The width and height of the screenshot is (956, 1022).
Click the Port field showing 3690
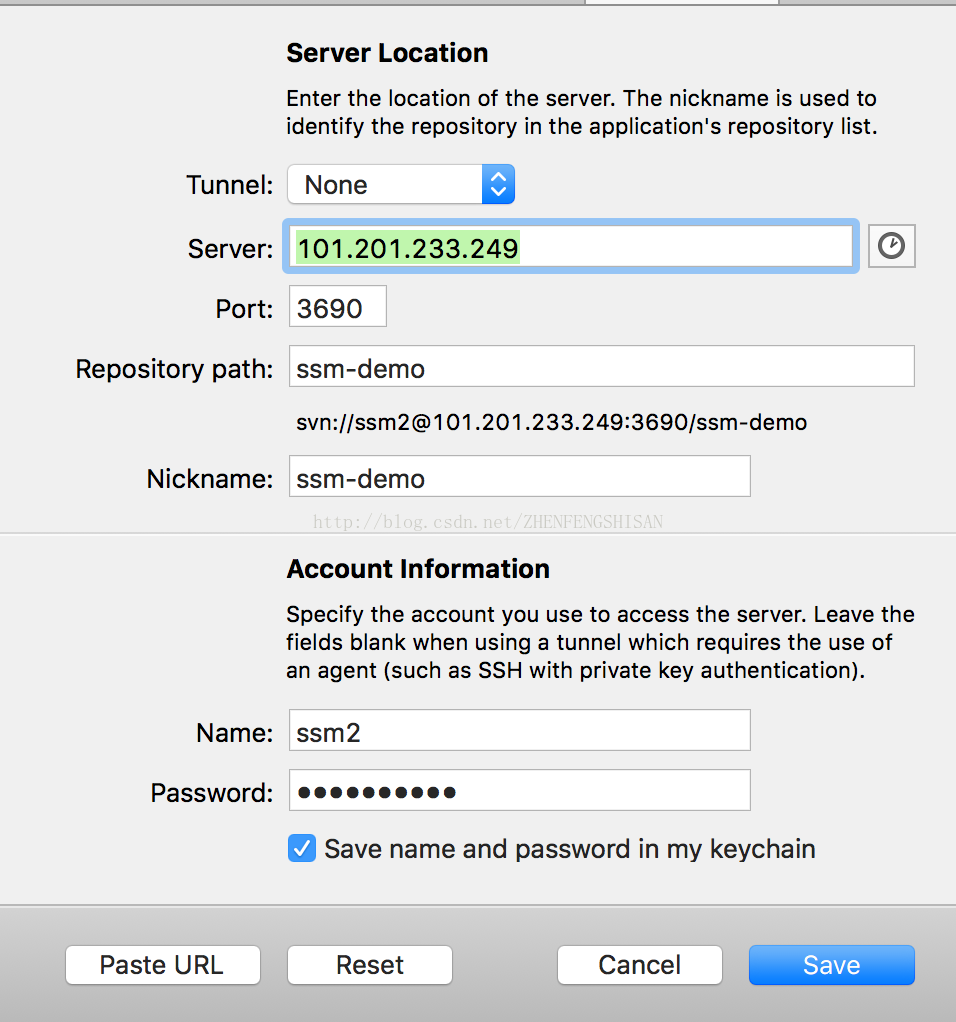(338, 306)
